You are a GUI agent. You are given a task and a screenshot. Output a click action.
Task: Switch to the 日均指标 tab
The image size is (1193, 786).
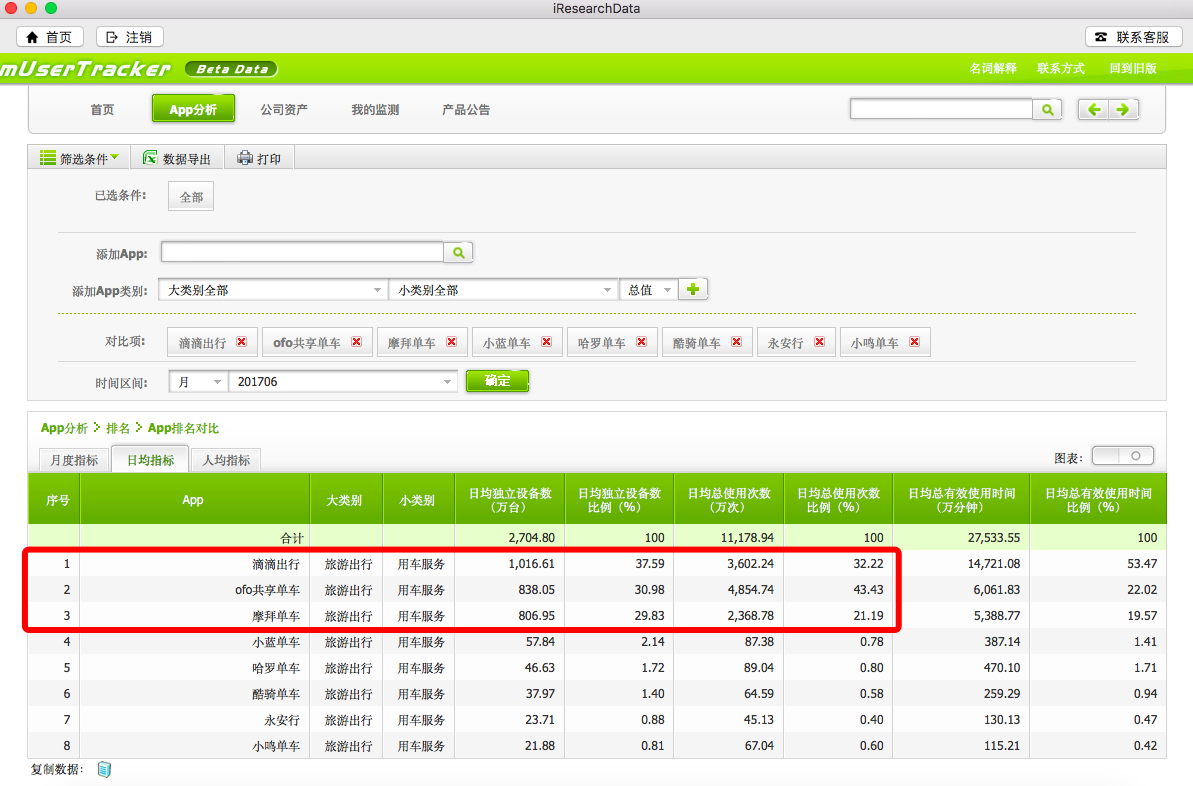coord(150,460)
